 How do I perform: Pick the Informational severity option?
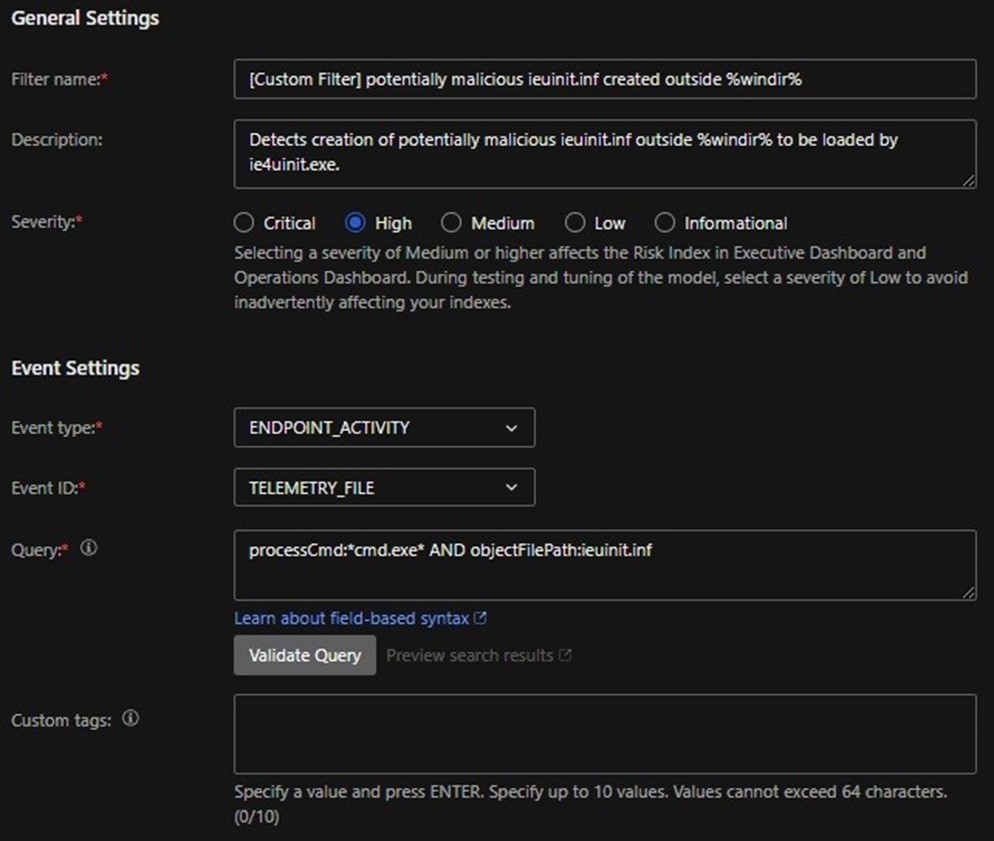tap(665, 223)
